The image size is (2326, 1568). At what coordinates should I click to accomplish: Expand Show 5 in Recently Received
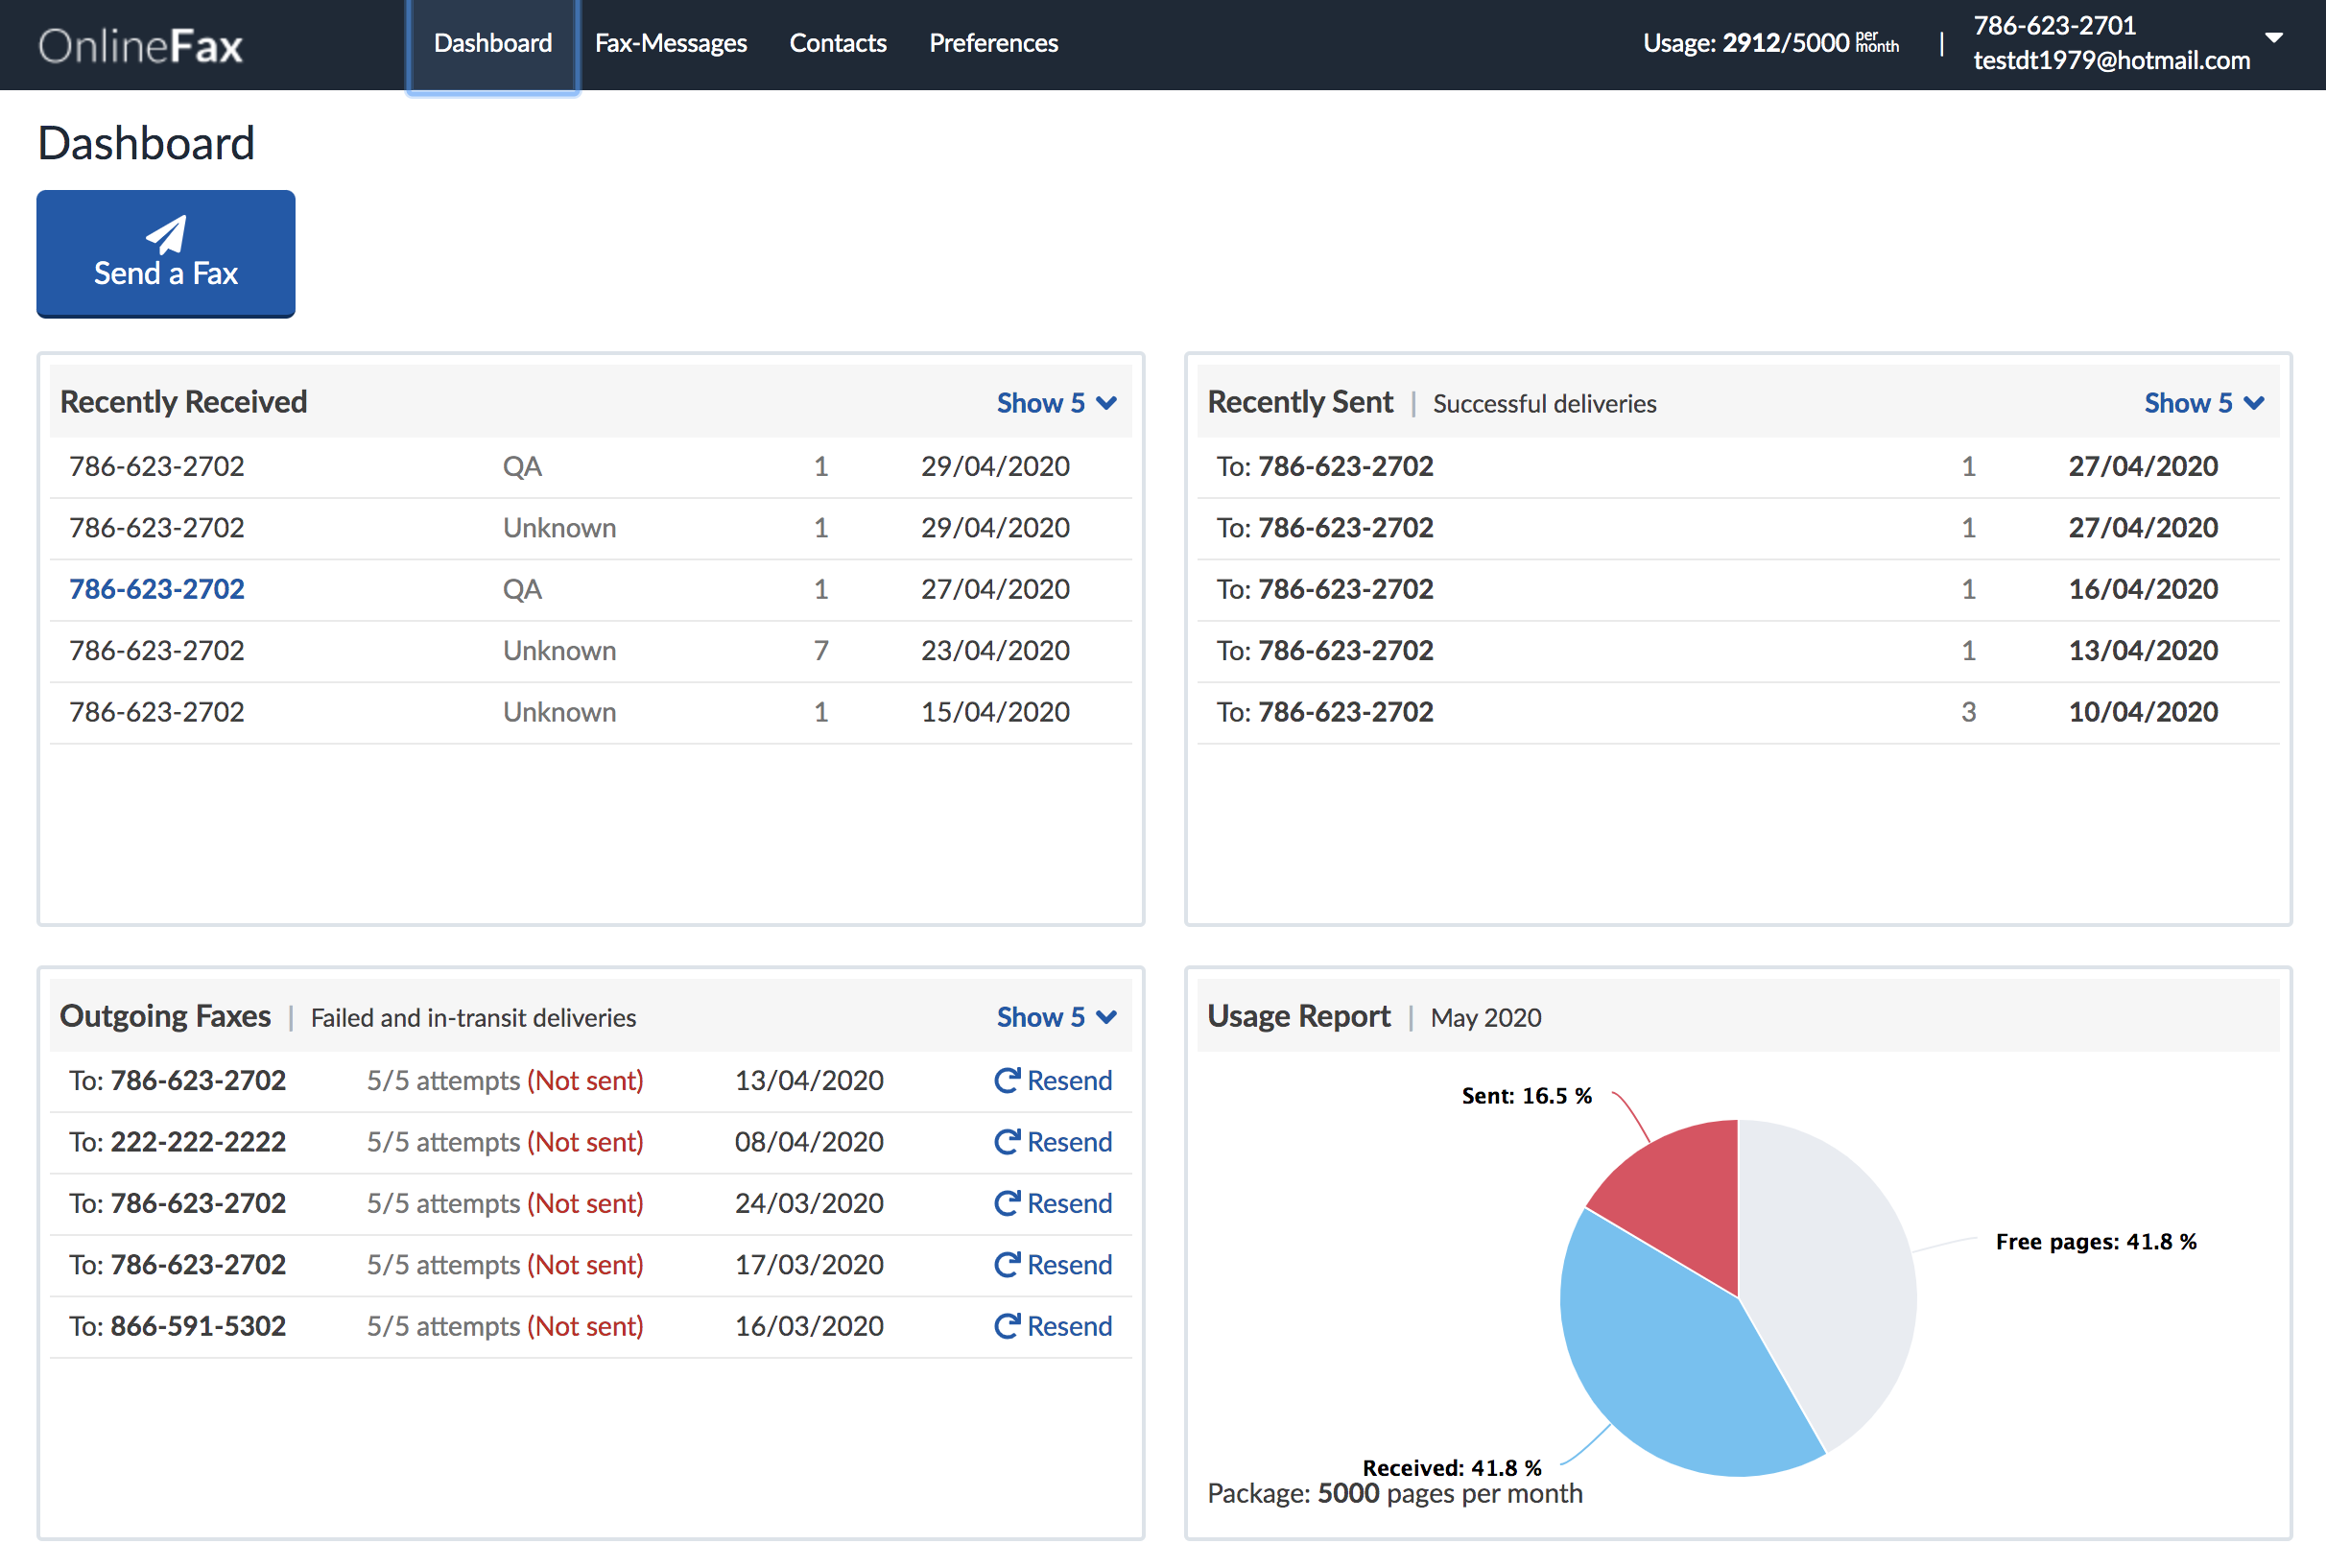tap(1055, 403)
